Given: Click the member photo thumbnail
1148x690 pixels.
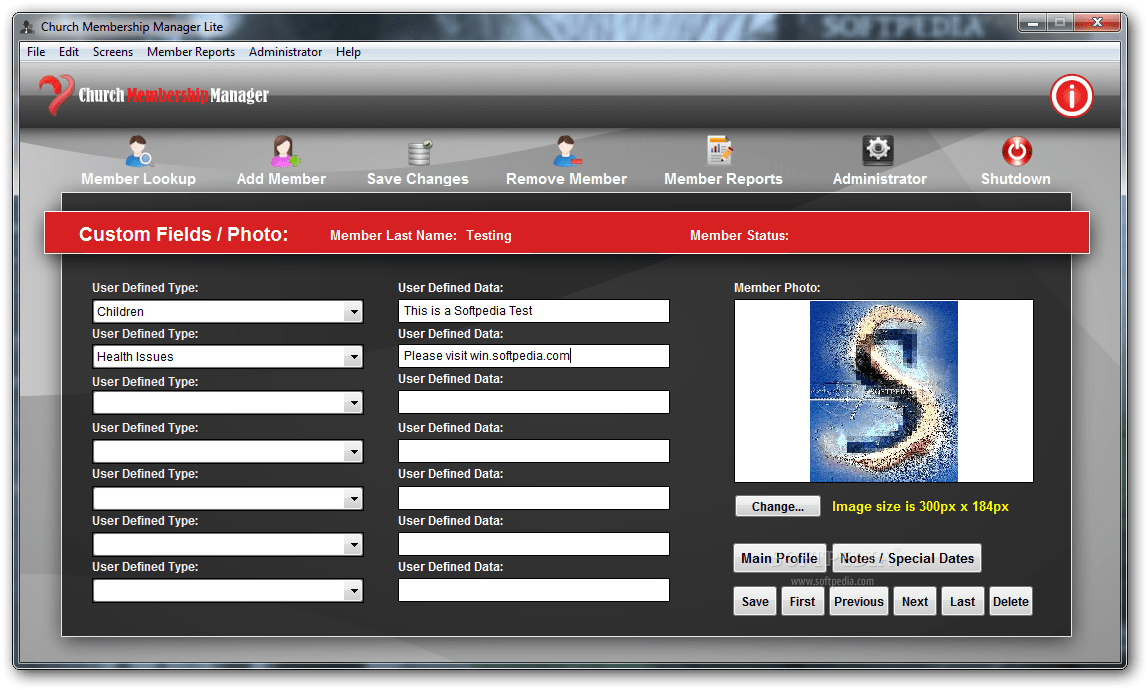Looking at the screenshot, I should [883, 390].
